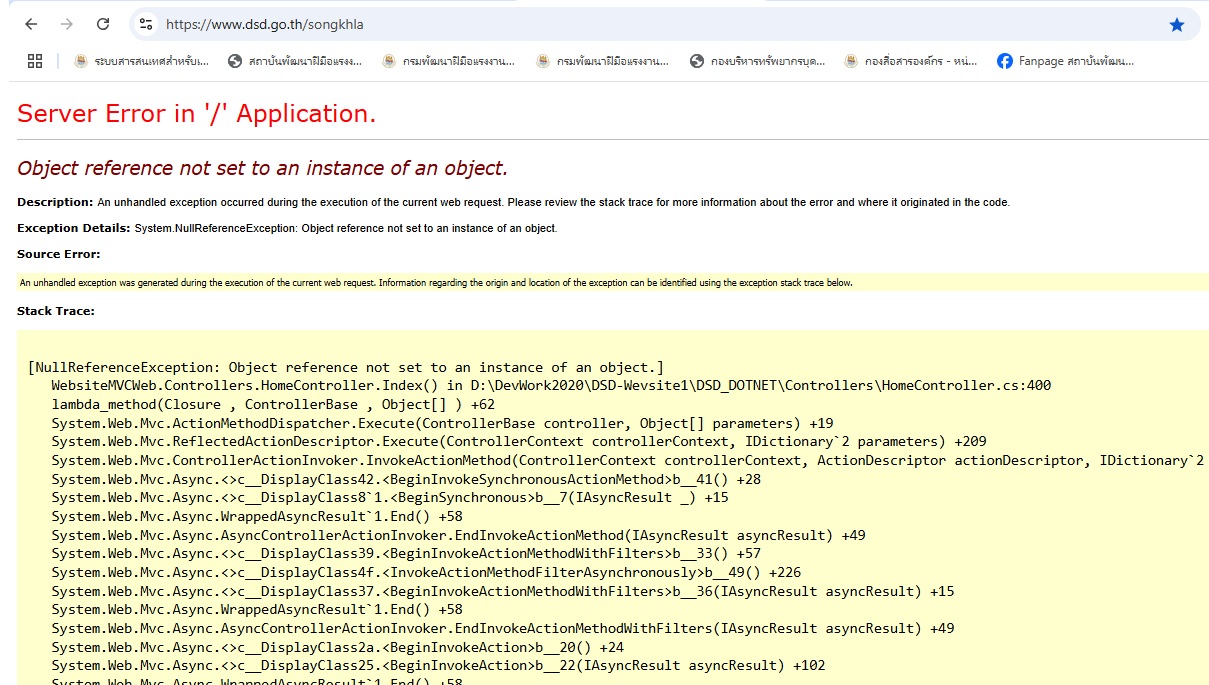Open the bookmark 'ระบบสารสนเทศสำหรับเ...'

click(141, 61)
